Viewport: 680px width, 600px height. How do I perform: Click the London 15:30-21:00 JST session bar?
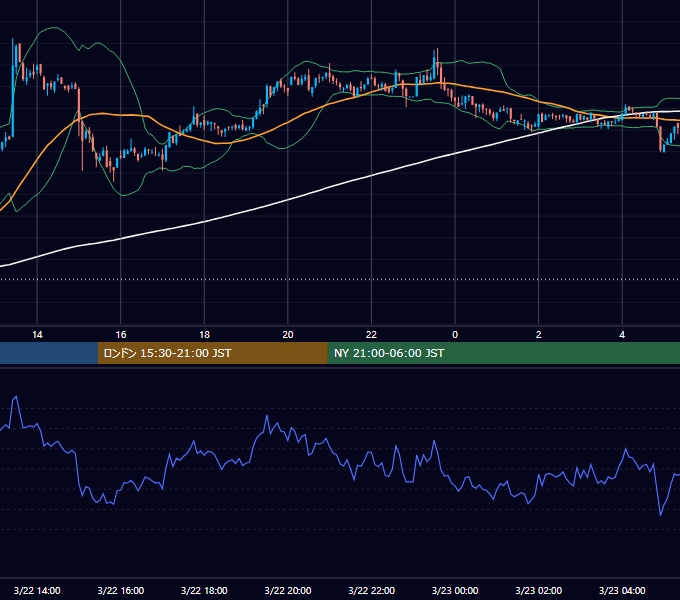(x=212, y=353)
